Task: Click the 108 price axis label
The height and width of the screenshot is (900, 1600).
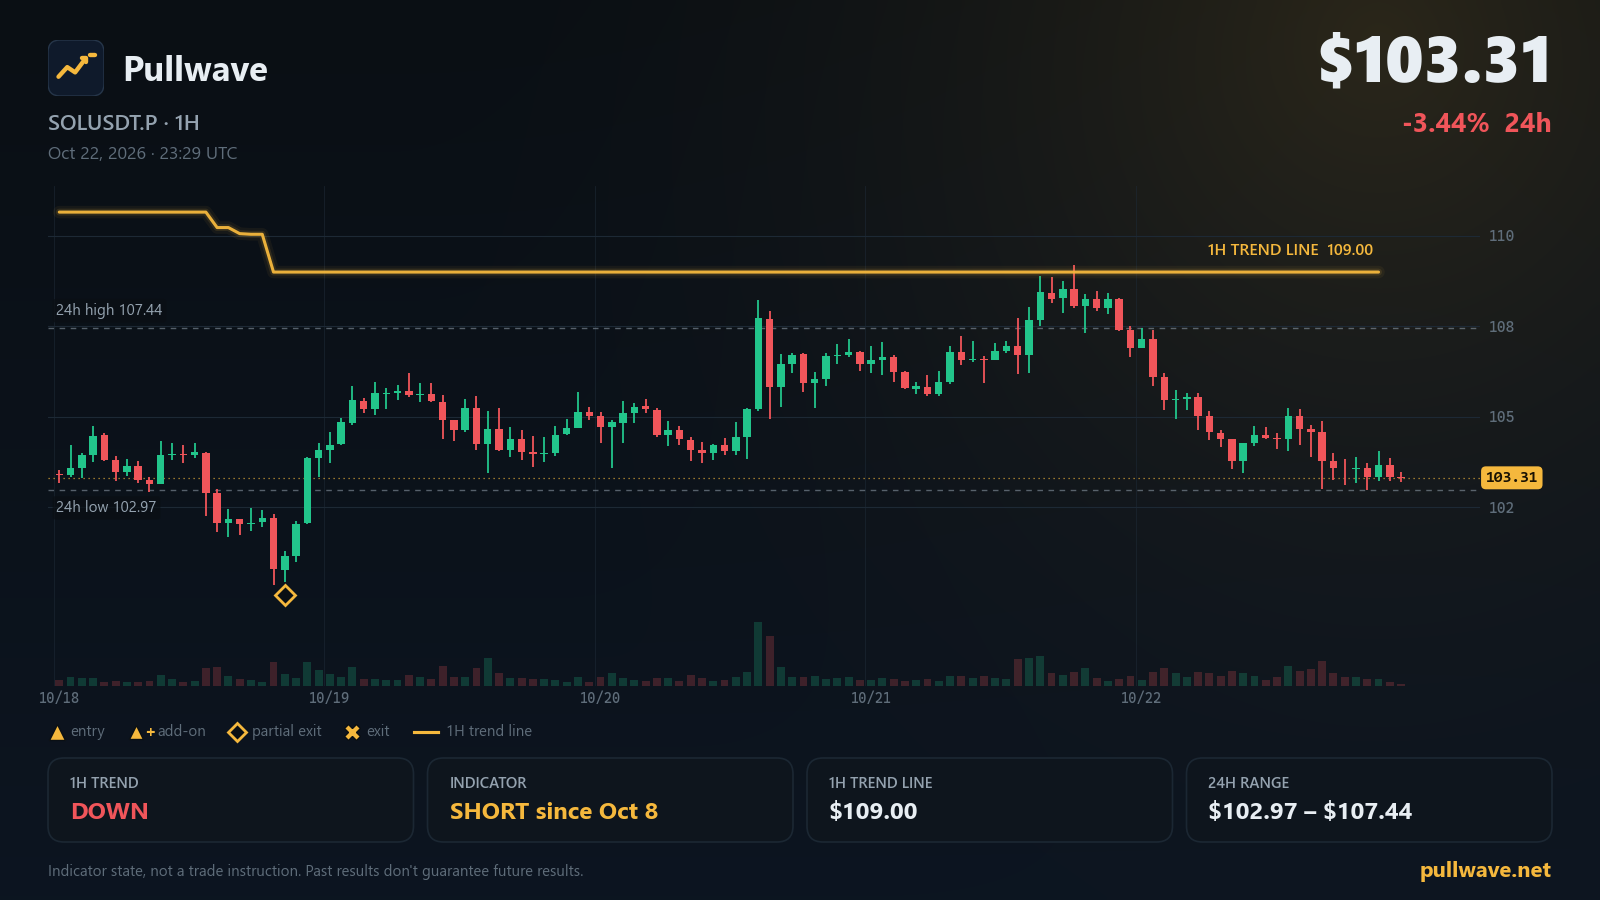Action: point(1501,327)
